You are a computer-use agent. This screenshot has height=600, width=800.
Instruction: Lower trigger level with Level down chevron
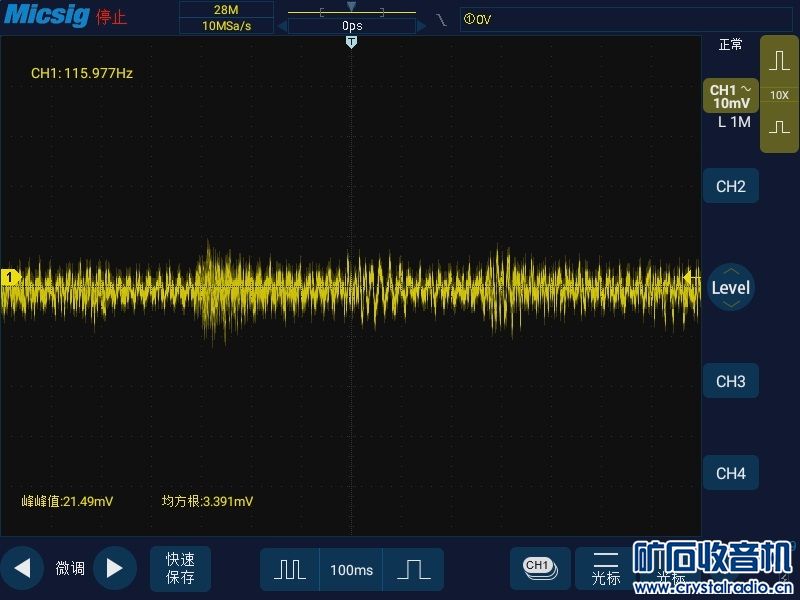pyautogui.click(x=731, y=305)
